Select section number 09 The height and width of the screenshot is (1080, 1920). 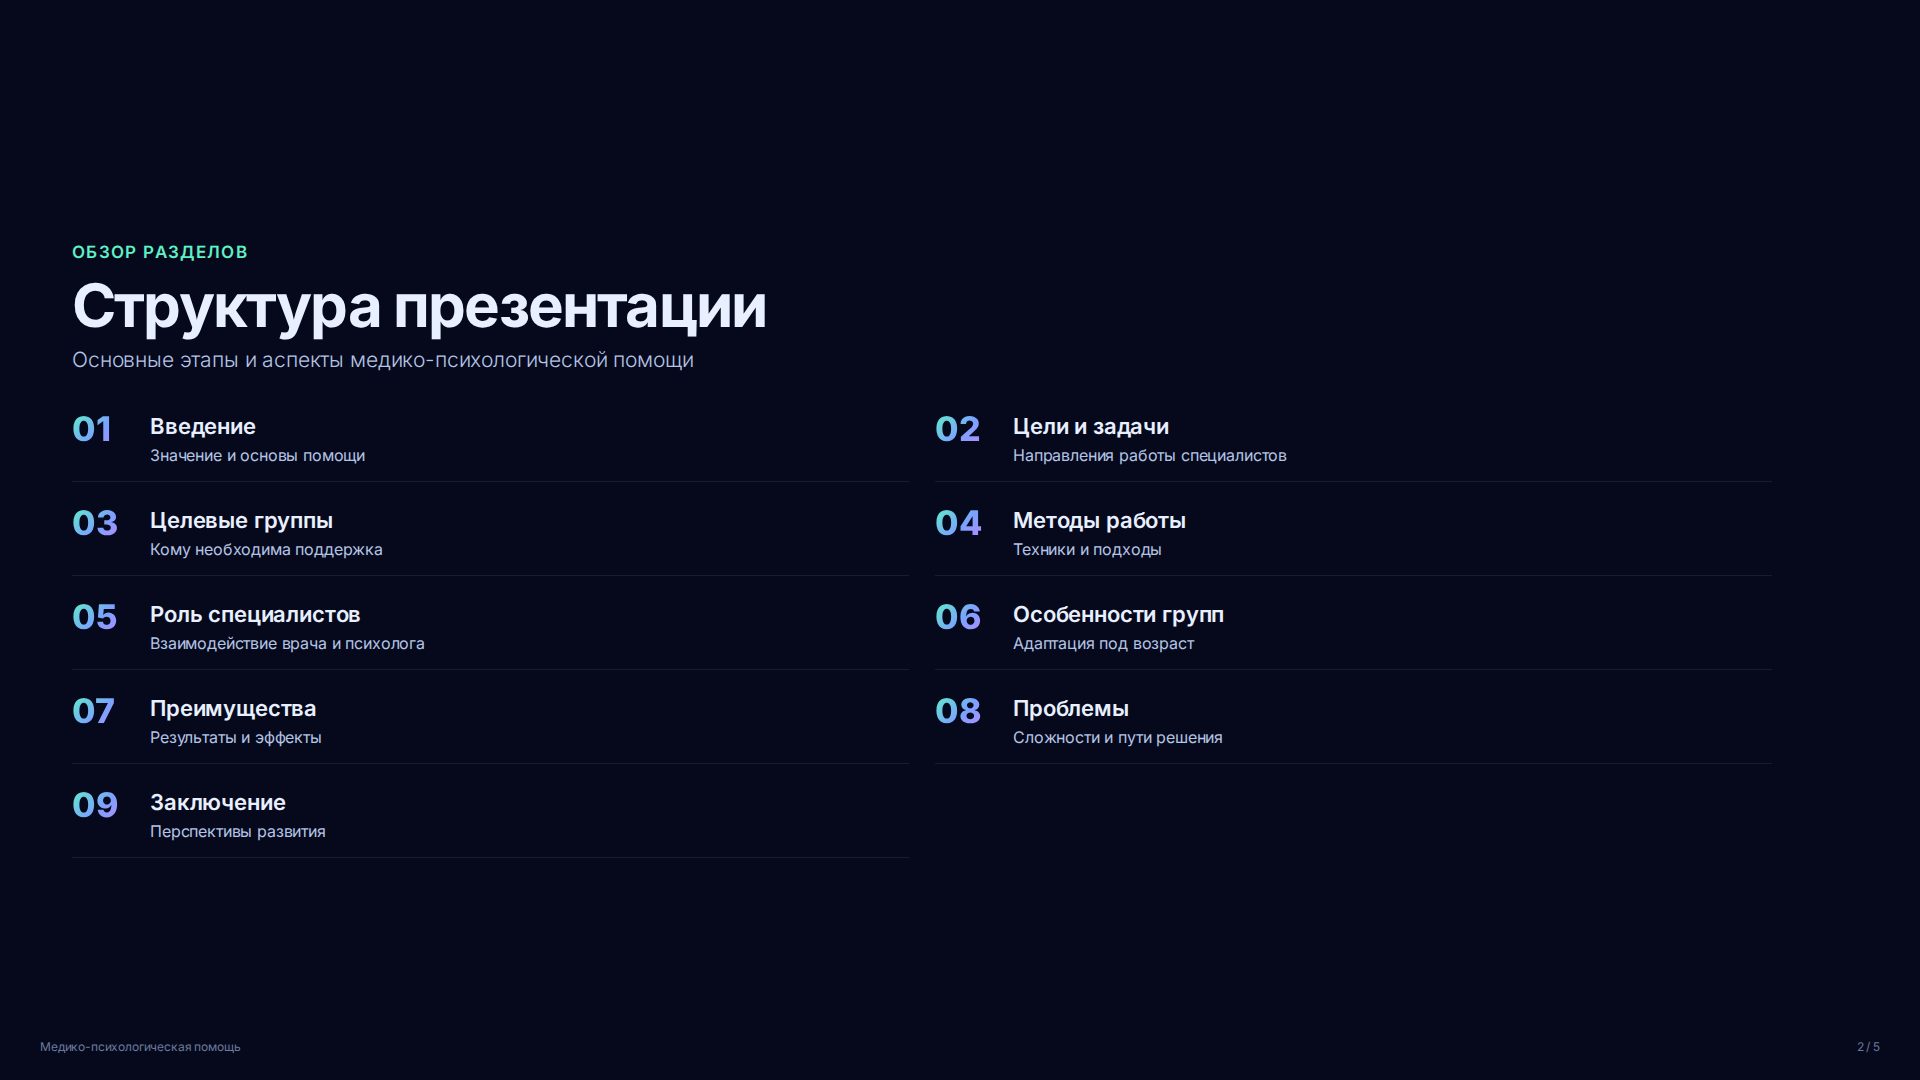coord(95,805)
